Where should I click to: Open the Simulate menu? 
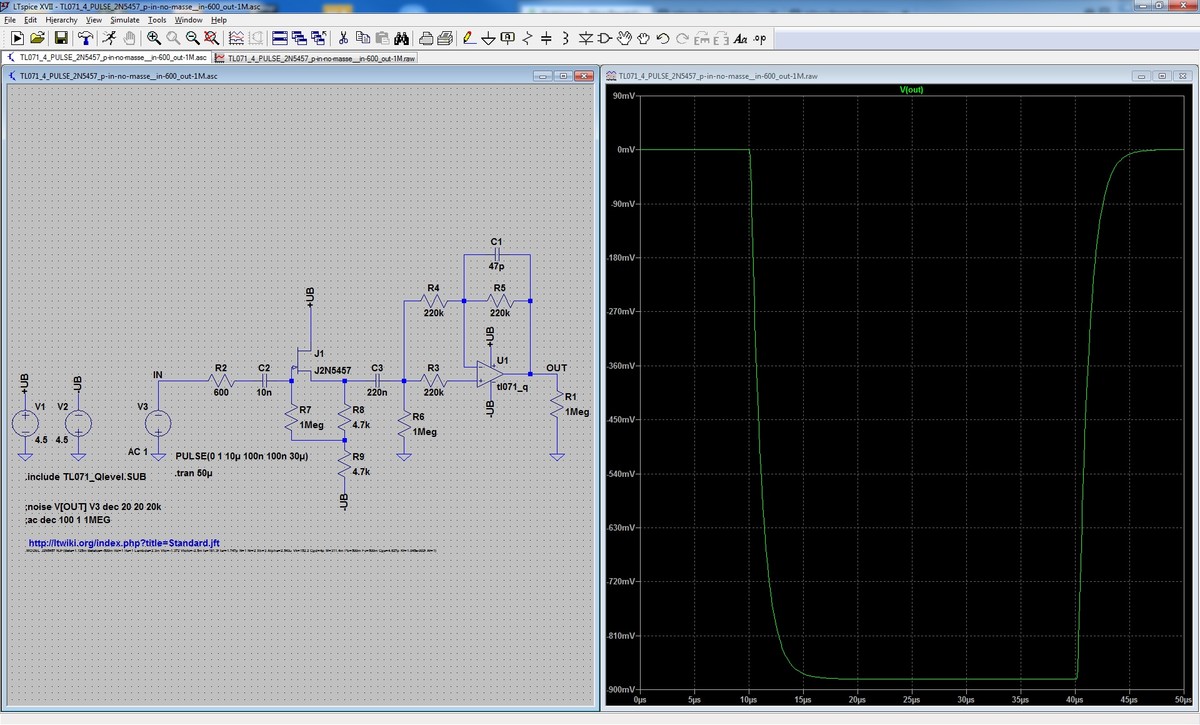[x=125, y=19]
